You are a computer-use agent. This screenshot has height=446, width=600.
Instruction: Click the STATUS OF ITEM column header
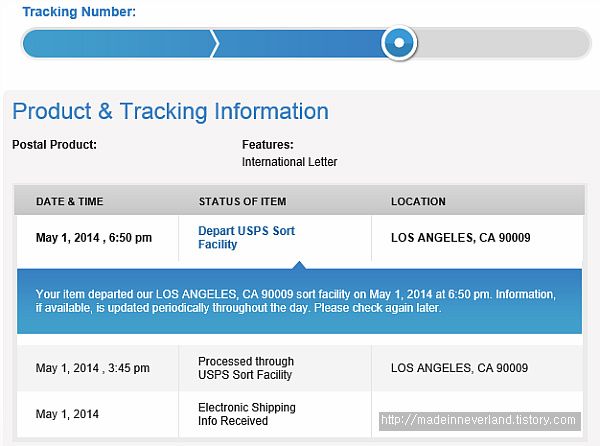(242, 201)
